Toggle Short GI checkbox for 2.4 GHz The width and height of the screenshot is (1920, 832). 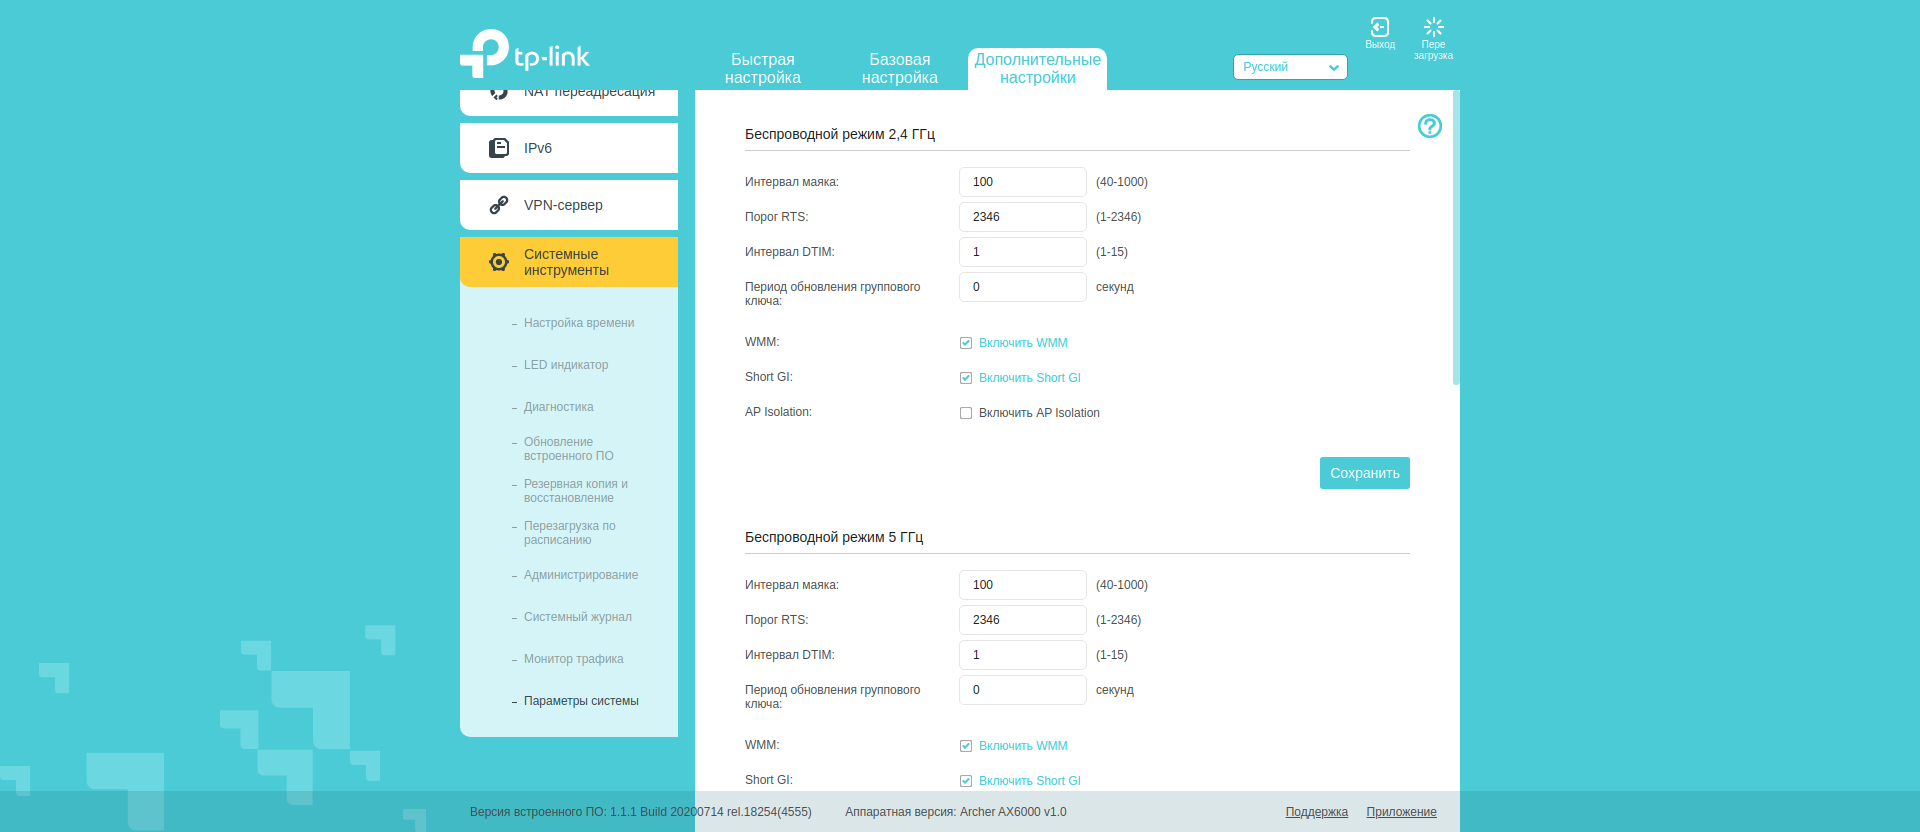tap(966, 378)
